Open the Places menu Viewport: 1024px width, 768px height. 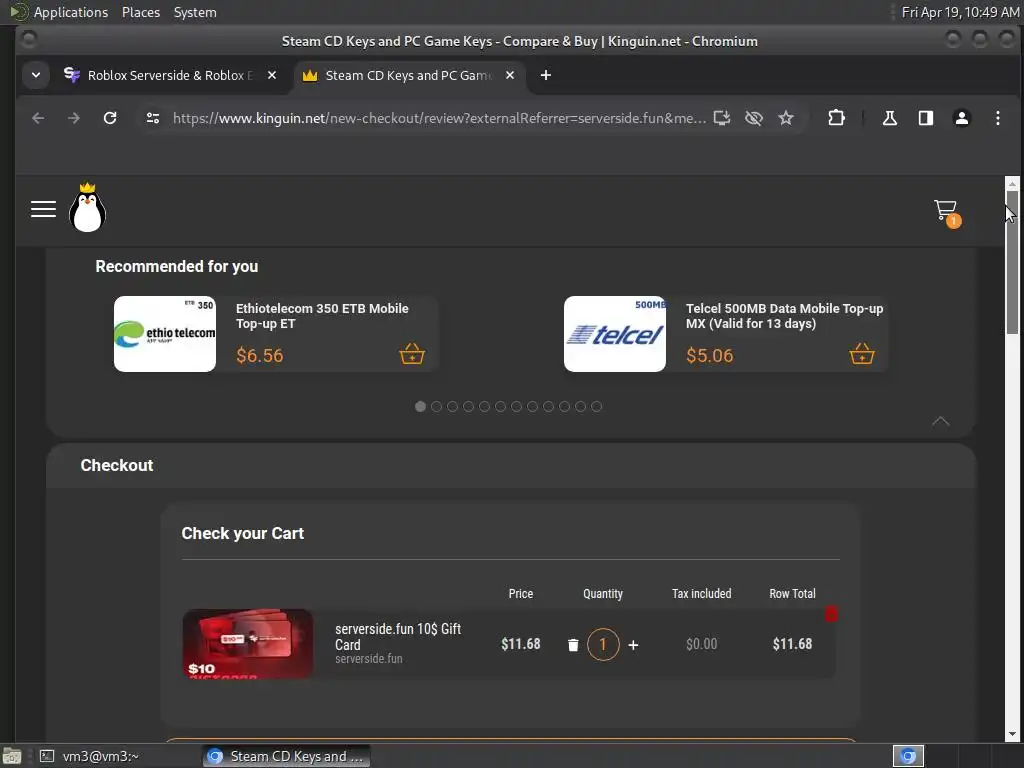pyautogui.click(x=140, y=12)
